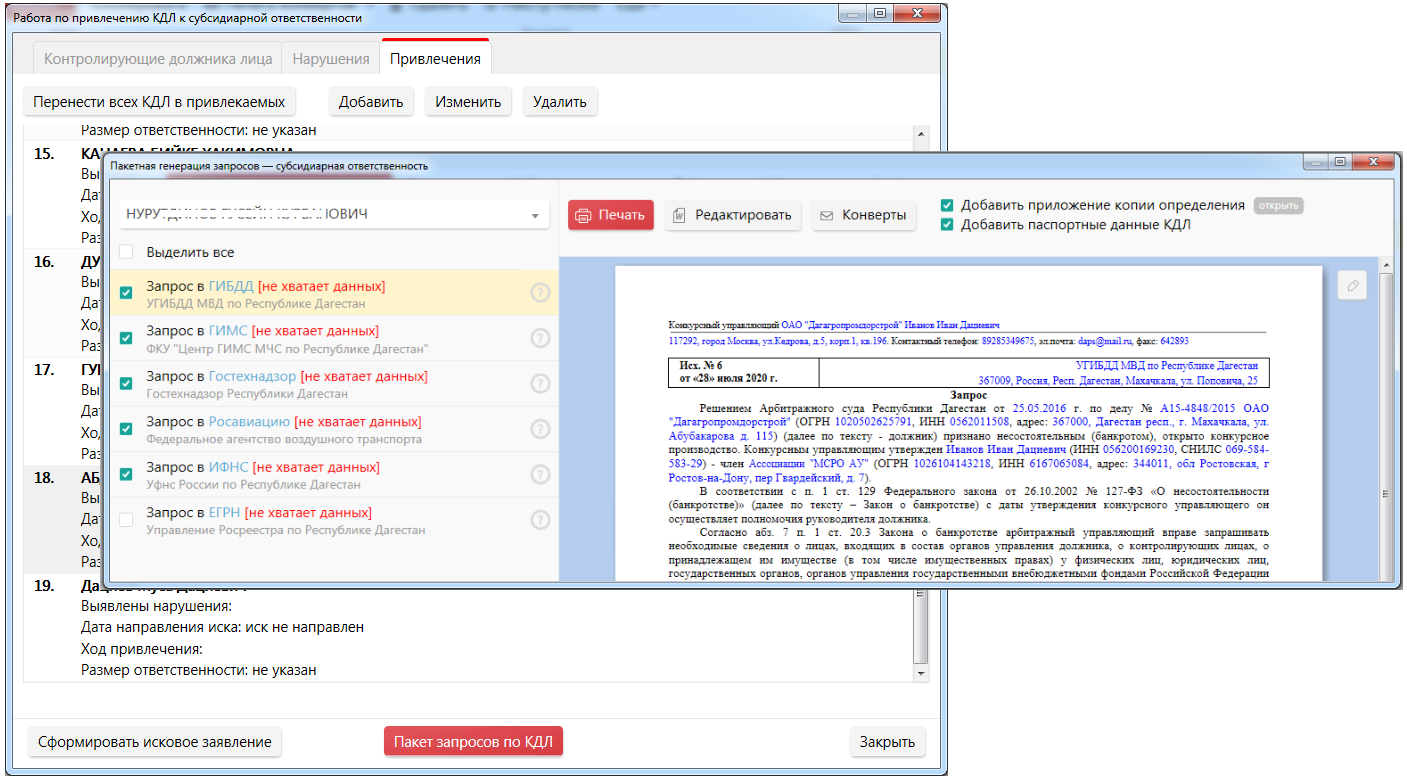Image resolution: width=1407 pixels, height=778 pixels.
Task: Click the pencil edit icon on document preview
Action: 1352,286
